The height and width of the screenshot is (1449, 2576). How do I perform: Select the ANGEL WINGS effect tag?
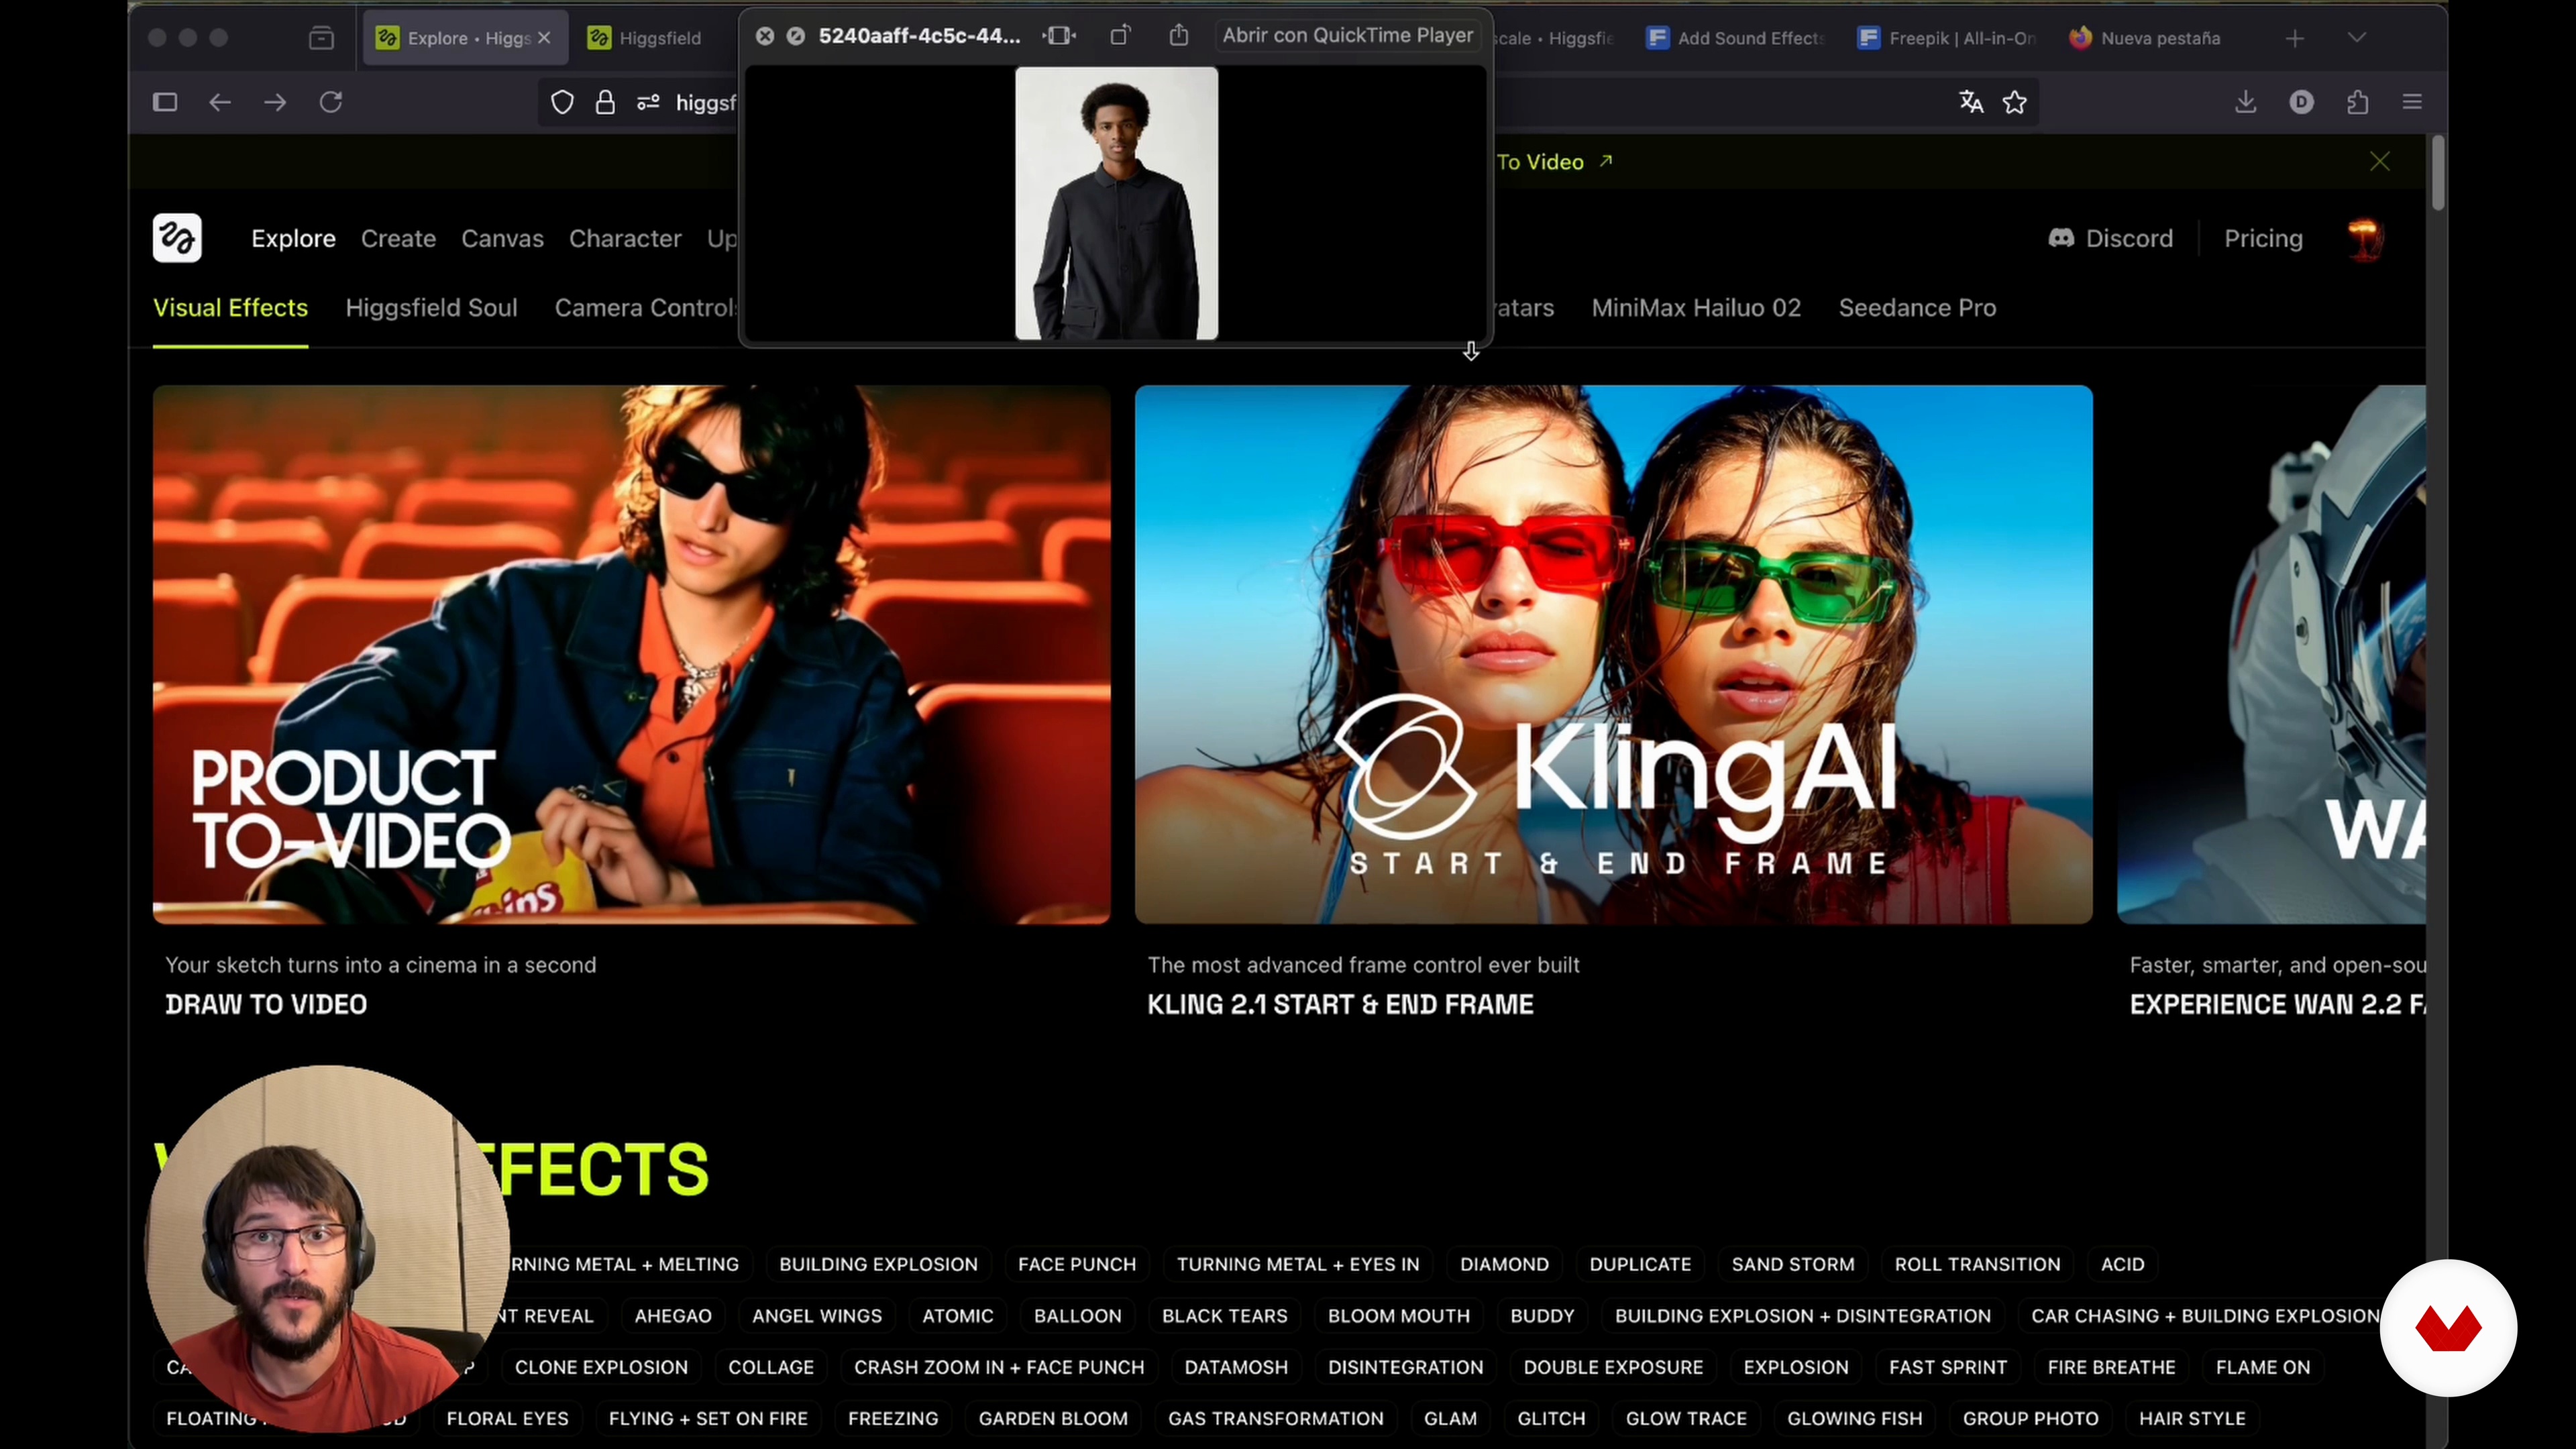pos(817,1316)
